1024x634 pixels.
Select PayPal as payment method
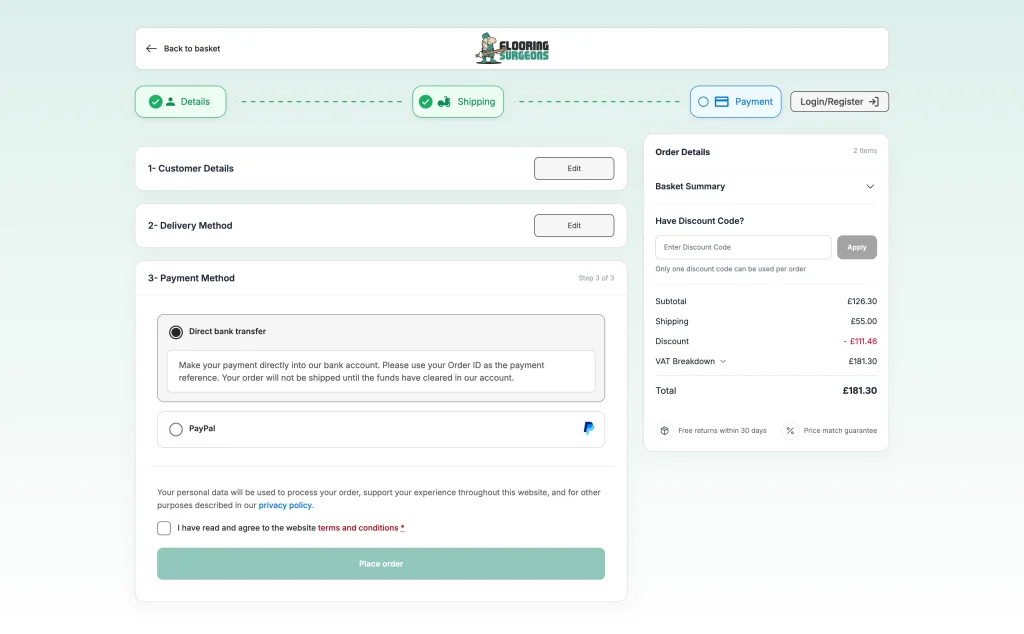point(176,429)
